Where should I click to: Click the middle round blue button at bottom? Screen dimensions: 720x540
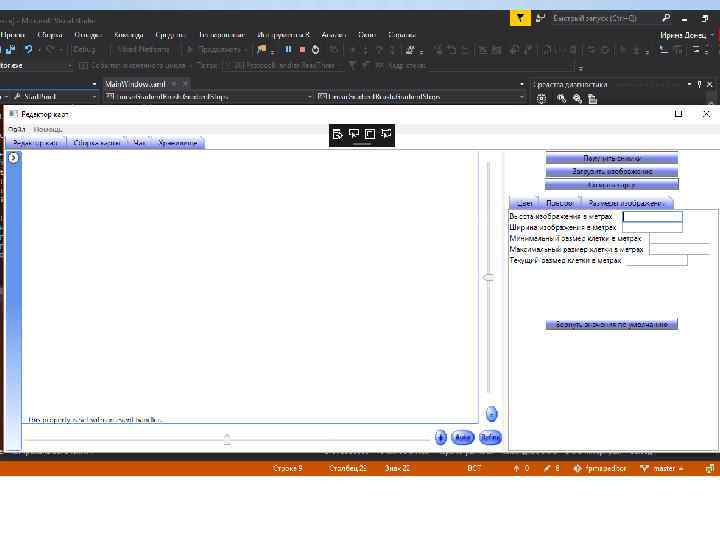pyautogui.click(x=462, y=437)
